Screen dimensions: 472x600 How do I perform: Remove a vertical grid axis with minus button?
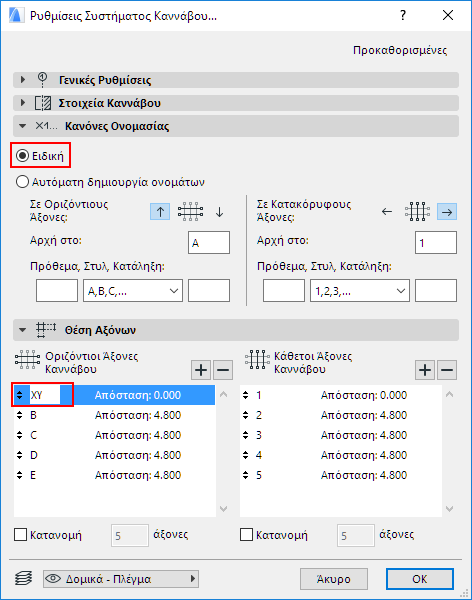(x=447, y=370)
